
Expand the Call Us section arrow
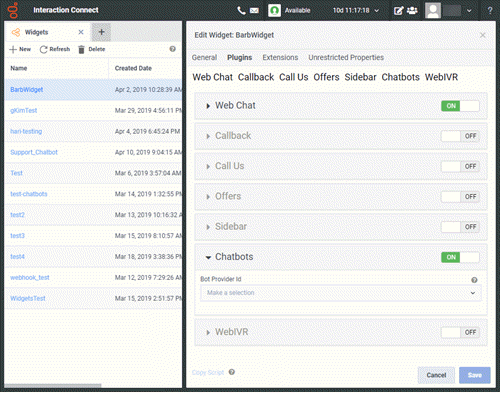208,167
